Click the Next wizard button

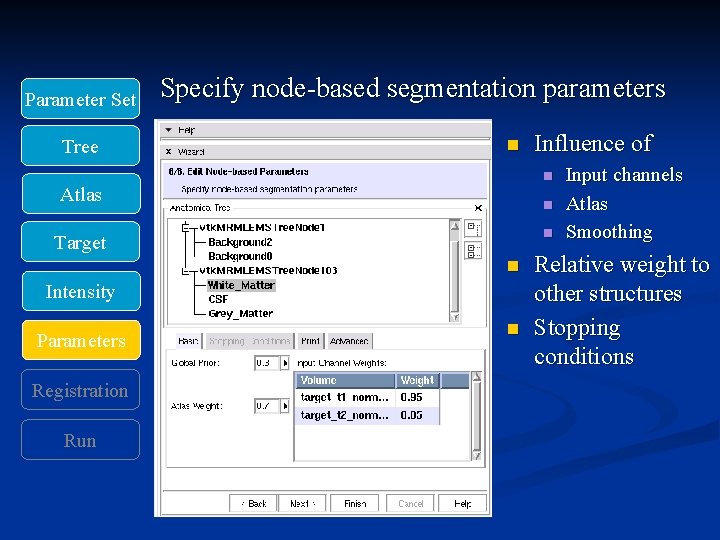coord(303,504)
